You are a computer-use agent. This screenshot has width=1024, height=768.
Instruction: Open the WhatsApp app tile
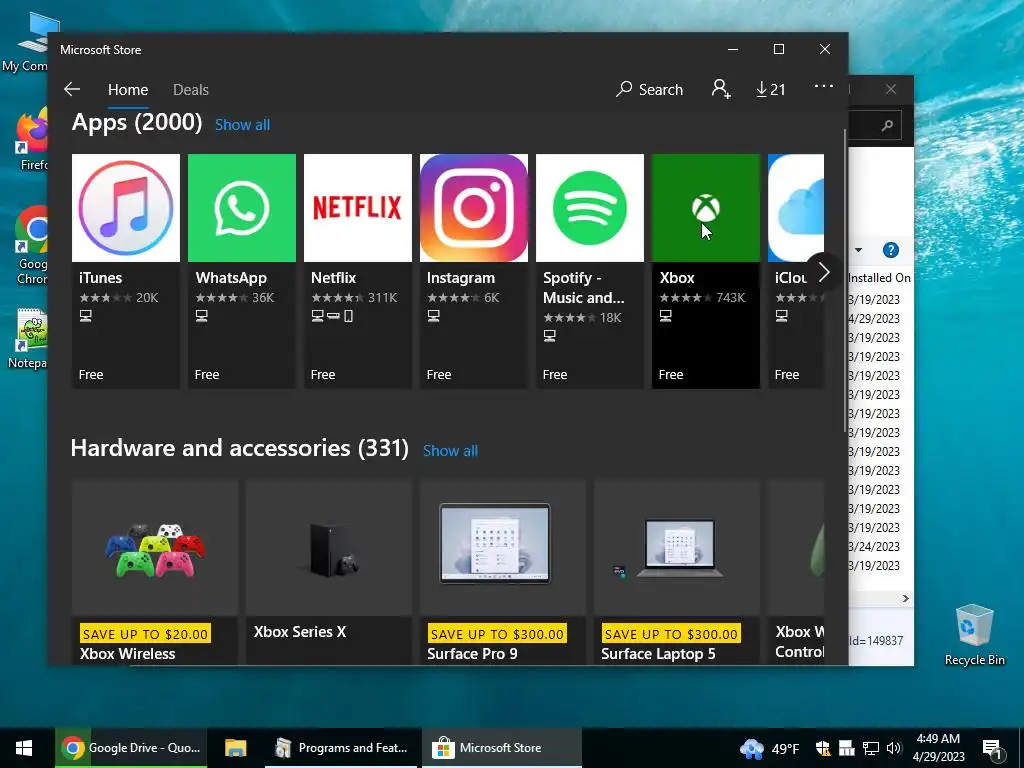(242, 271)
